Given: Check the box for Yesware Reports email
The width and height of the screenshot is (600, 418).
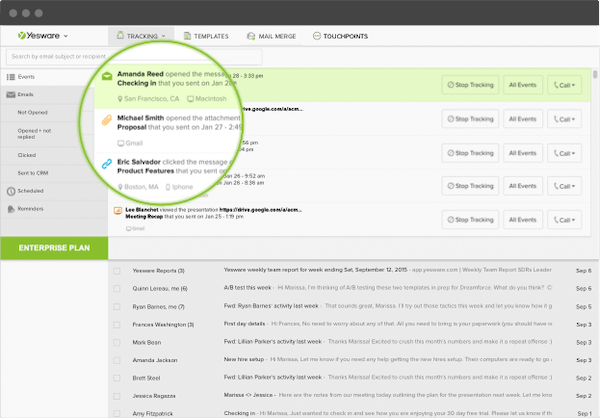Looking at the screenshot, I should pos(117,270).
